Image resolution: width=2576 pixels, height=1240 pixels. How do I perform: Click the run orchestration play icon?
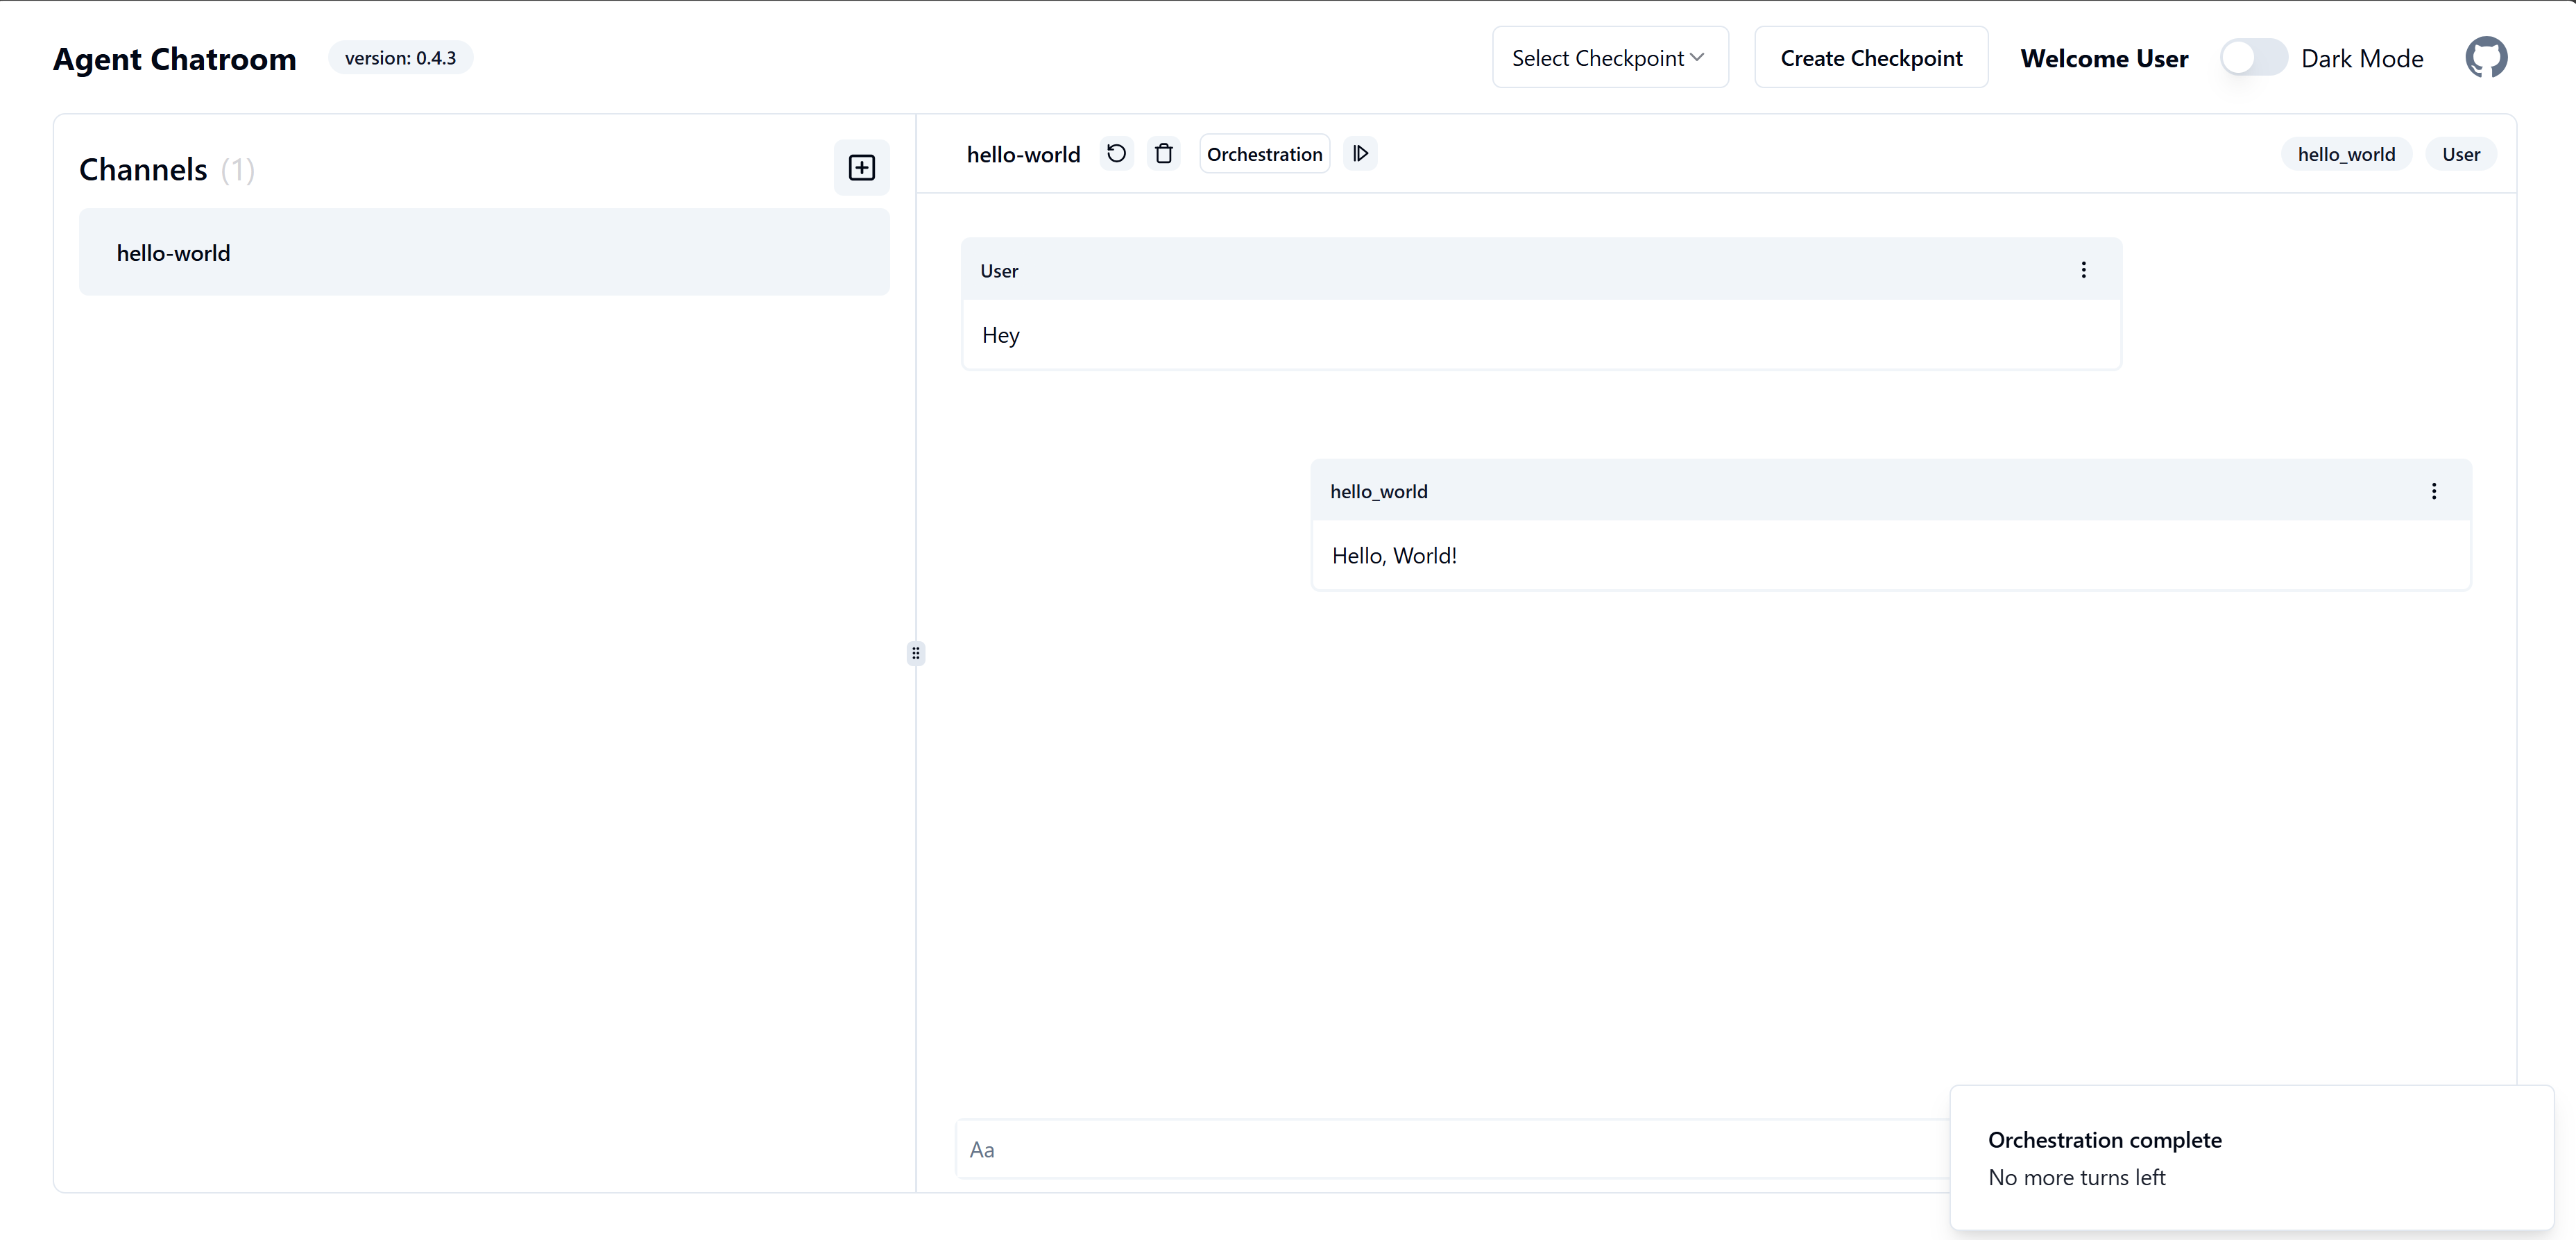[x=1360, y=154]
